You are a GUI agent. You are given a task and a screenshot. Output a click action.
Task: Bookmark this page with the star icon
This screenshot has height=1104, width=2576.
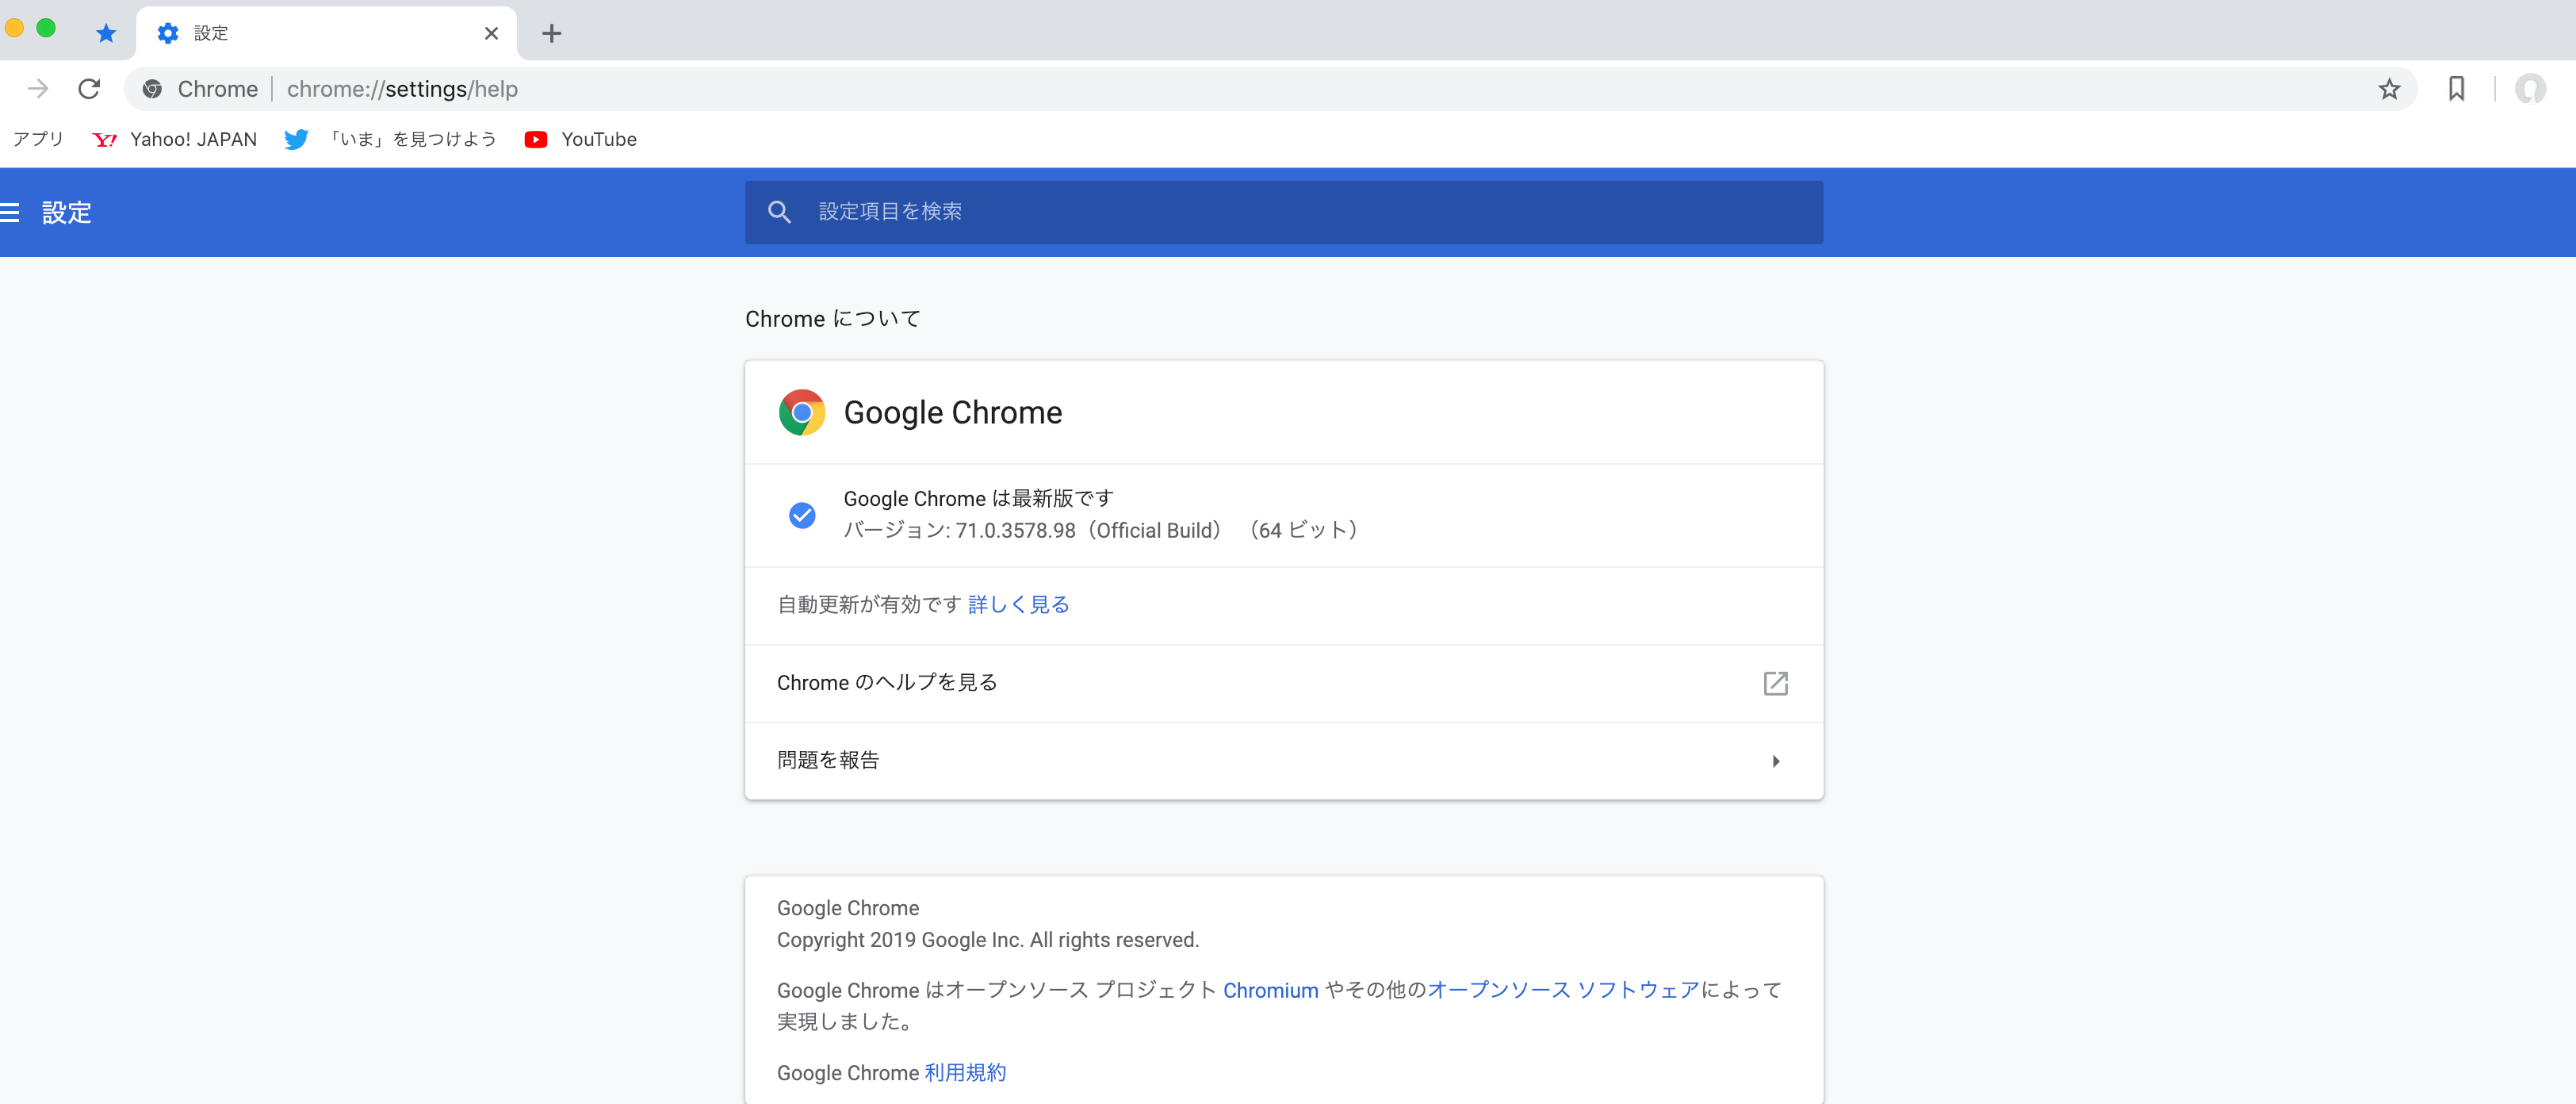point(2389,89)
